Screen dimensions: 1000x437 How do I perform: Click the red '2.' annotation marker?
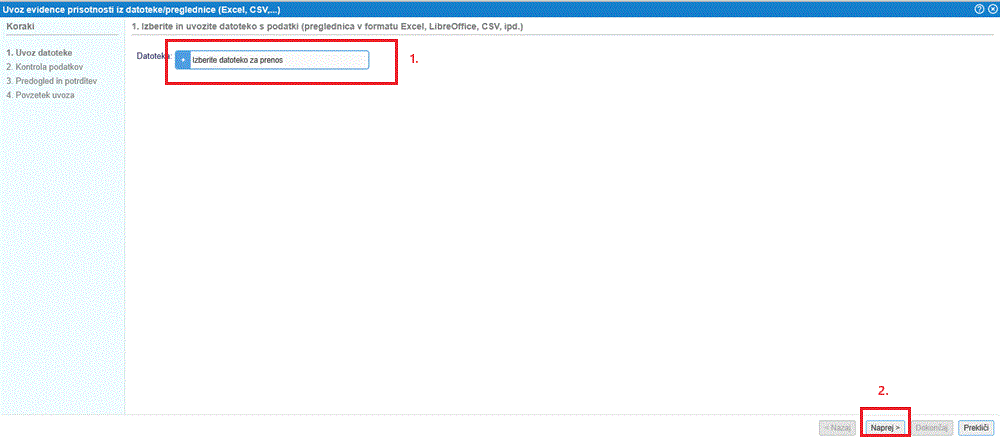[883, 390]
